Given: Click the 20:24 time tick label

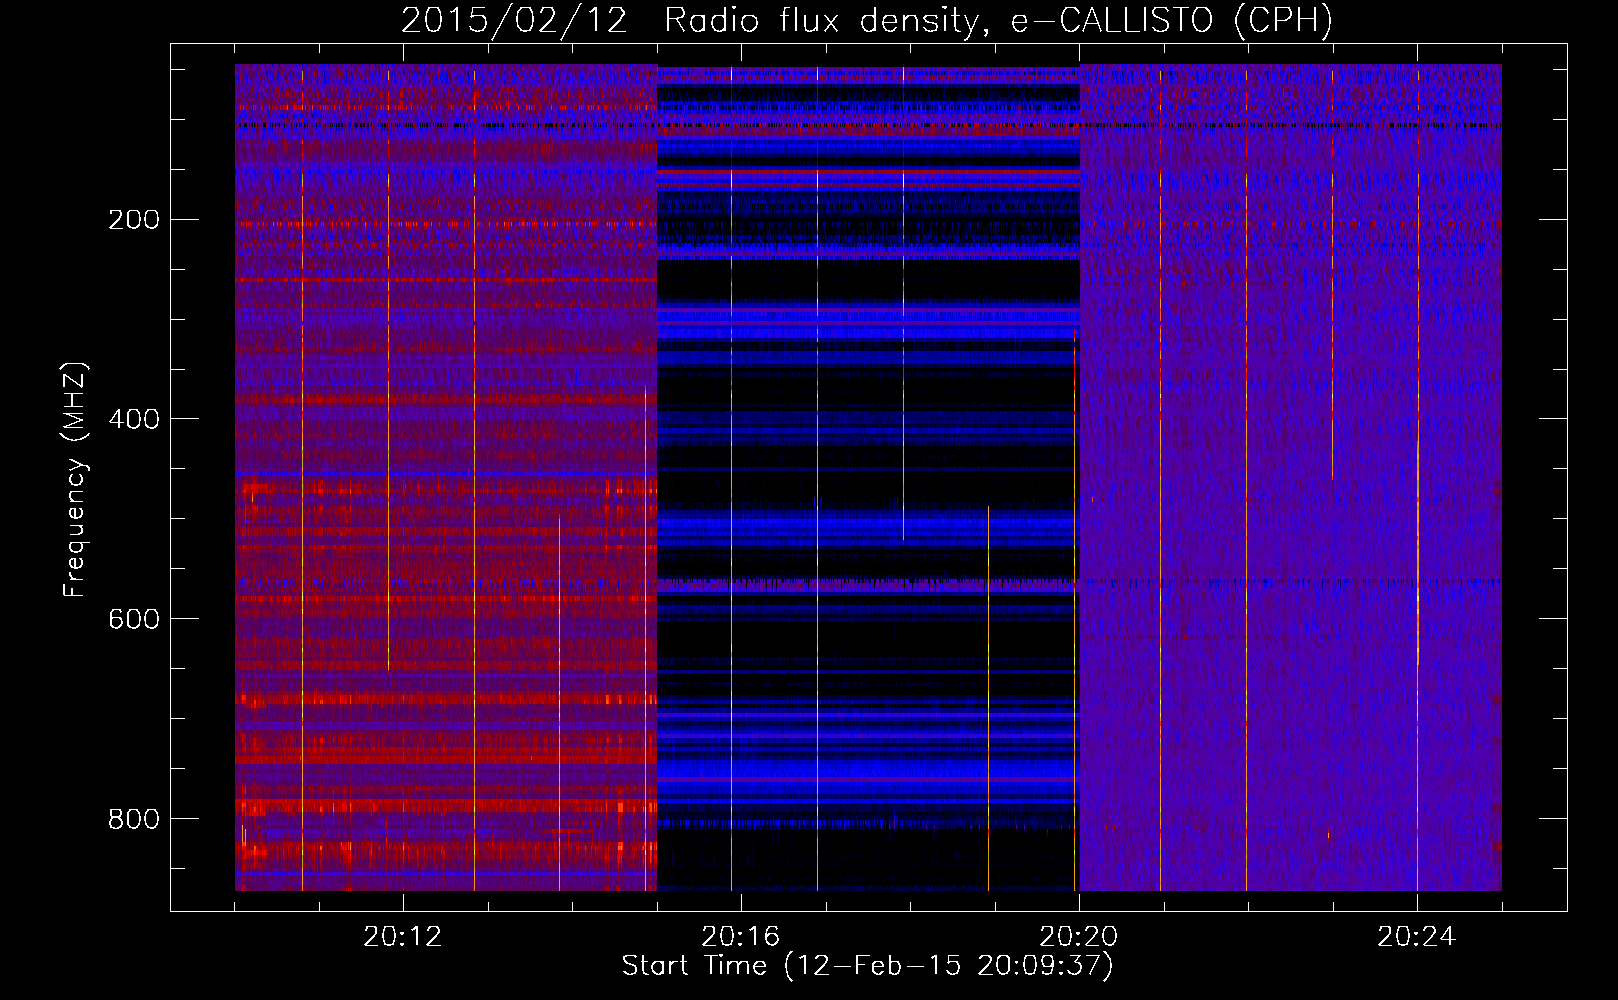Looking at the screenshot, I should tap(1417, 937).
